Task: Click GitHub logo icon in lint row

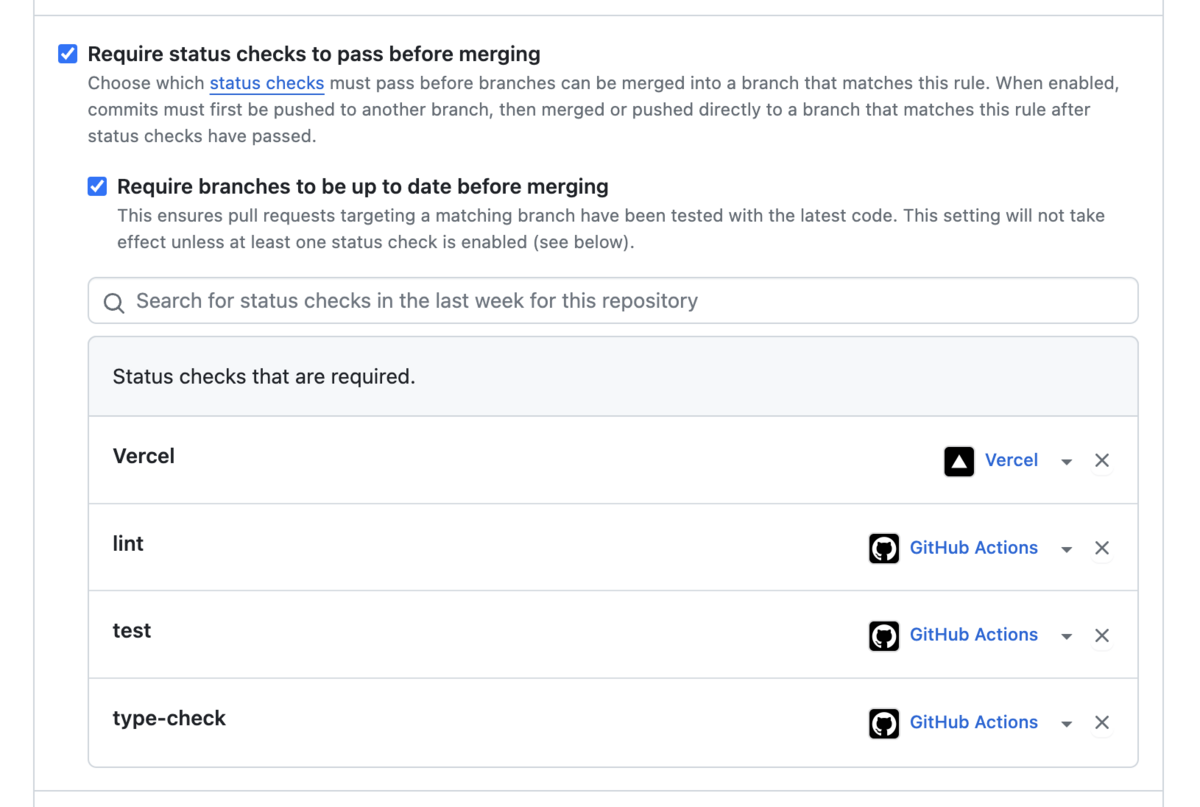Action: coord(884,548)
